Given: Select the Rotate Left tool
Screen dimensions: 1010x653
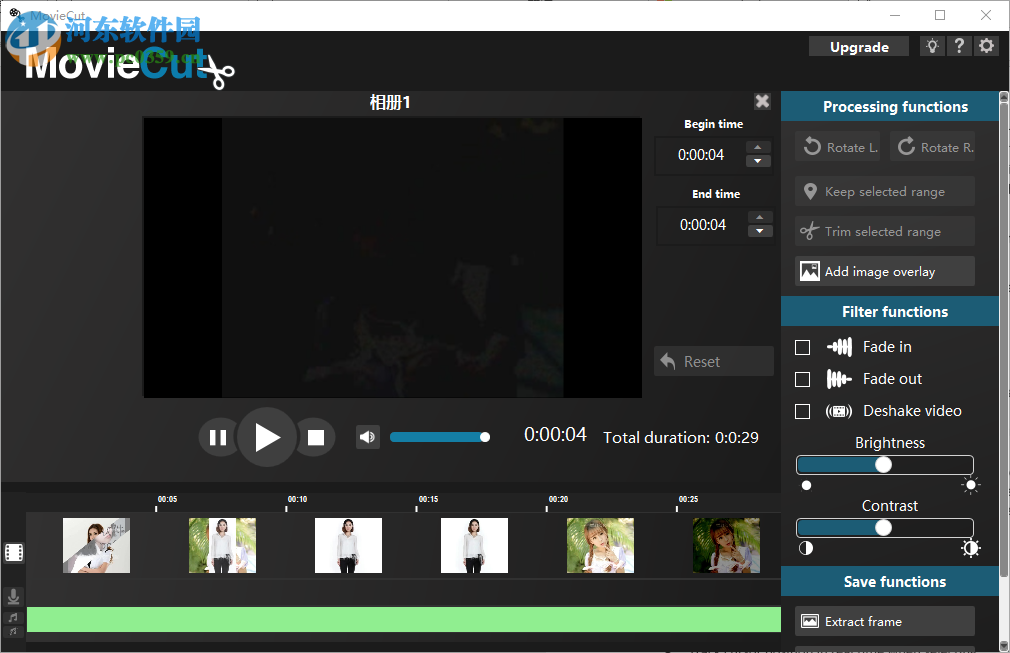Looking at the screenshot, I should [837, 146].
